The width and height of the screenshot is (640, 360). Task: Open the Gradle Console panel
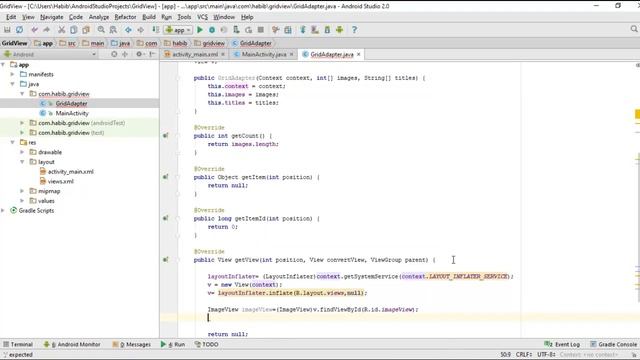(x=613, y=344)
